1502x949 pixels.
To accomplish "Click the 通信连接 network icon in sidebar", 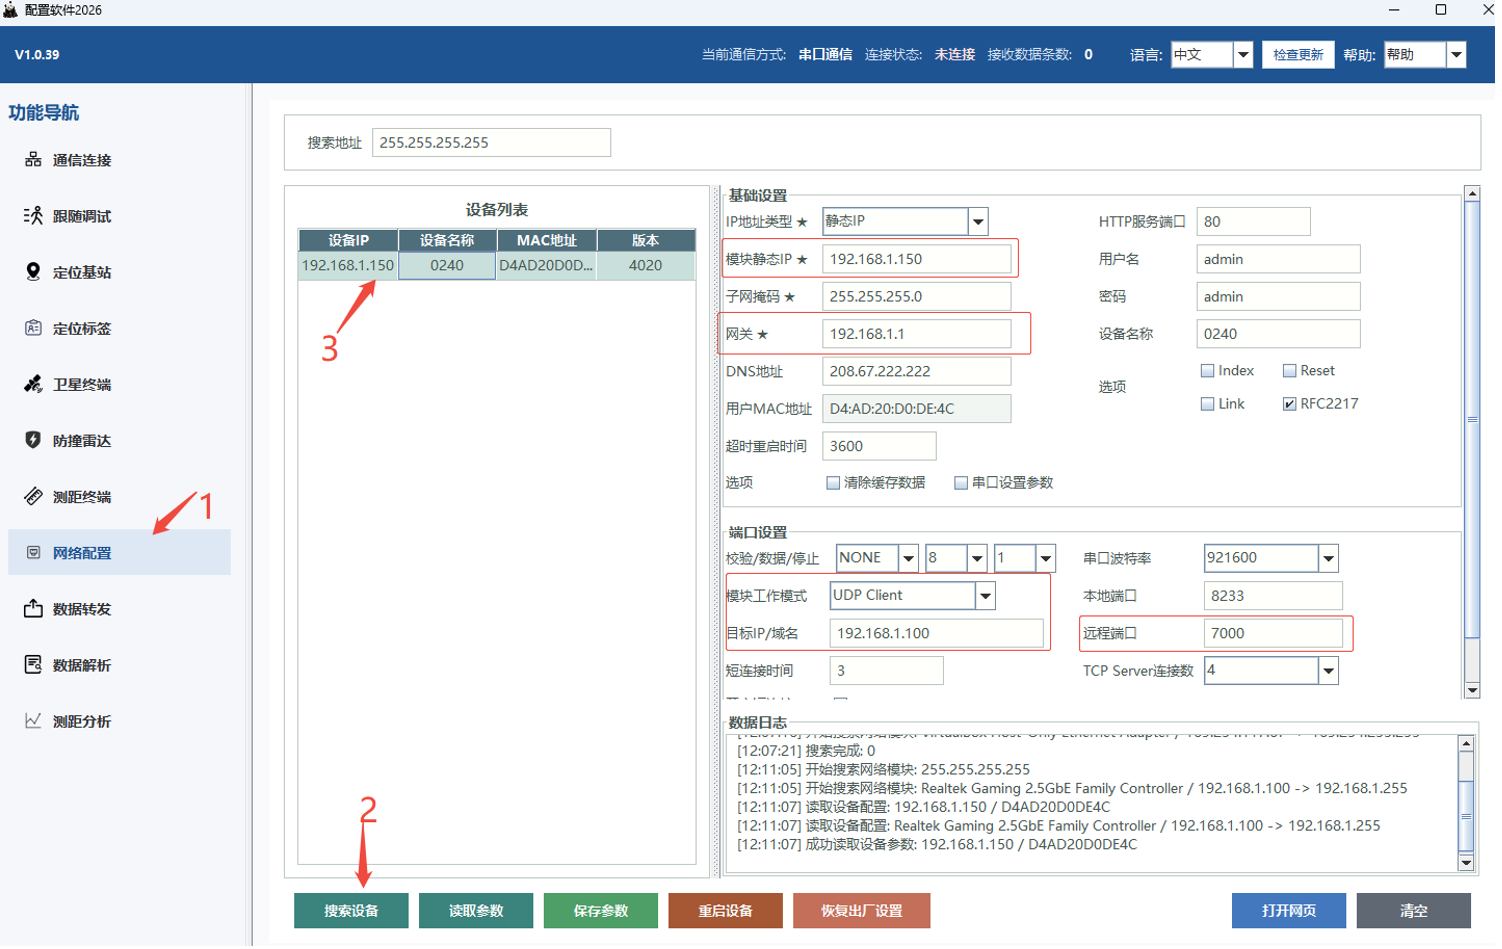I will [x=33, y=160].
